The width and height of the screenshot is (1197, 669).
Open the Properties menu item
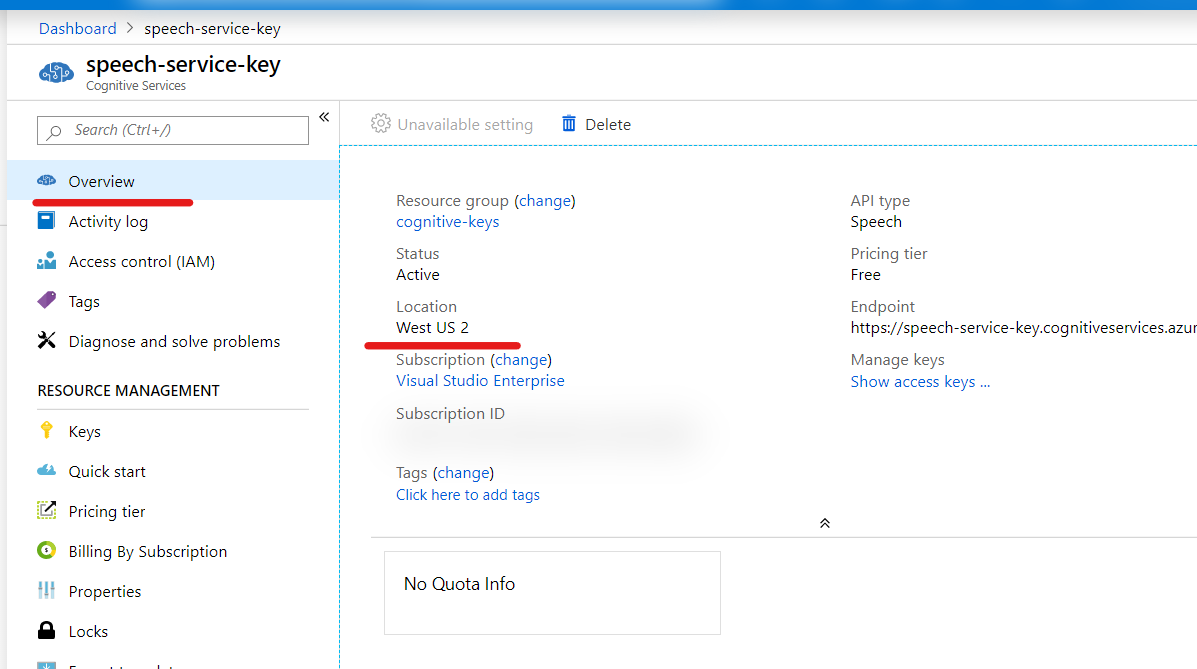105,591
